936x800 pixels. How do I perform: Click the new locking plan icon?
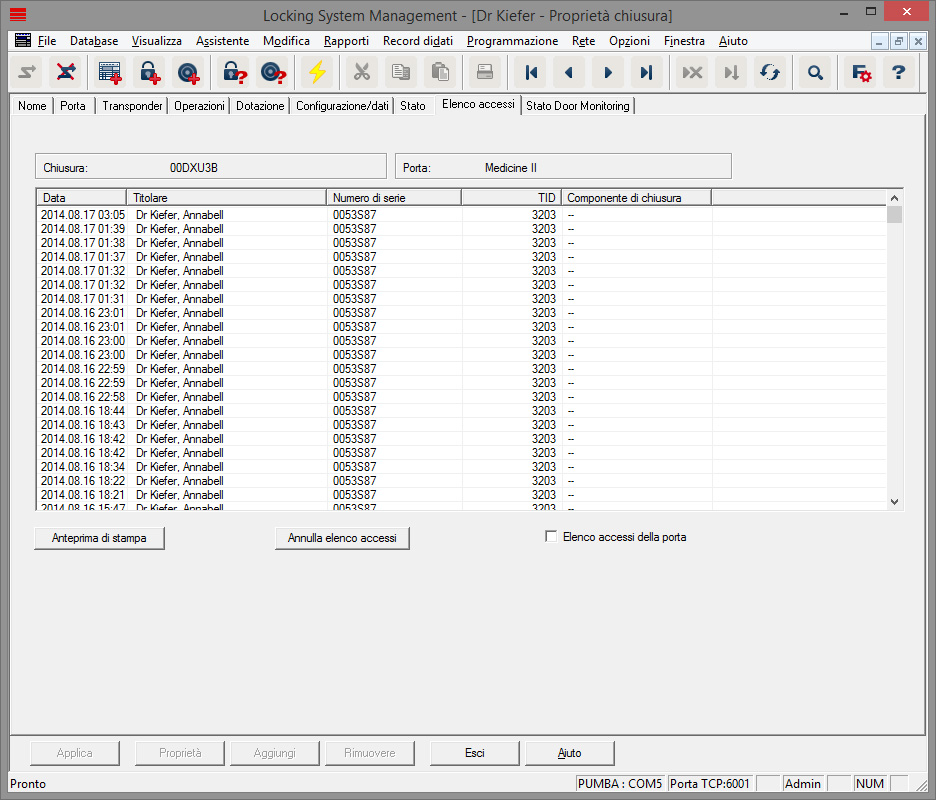pyautogui.click(x=109, y=73)
